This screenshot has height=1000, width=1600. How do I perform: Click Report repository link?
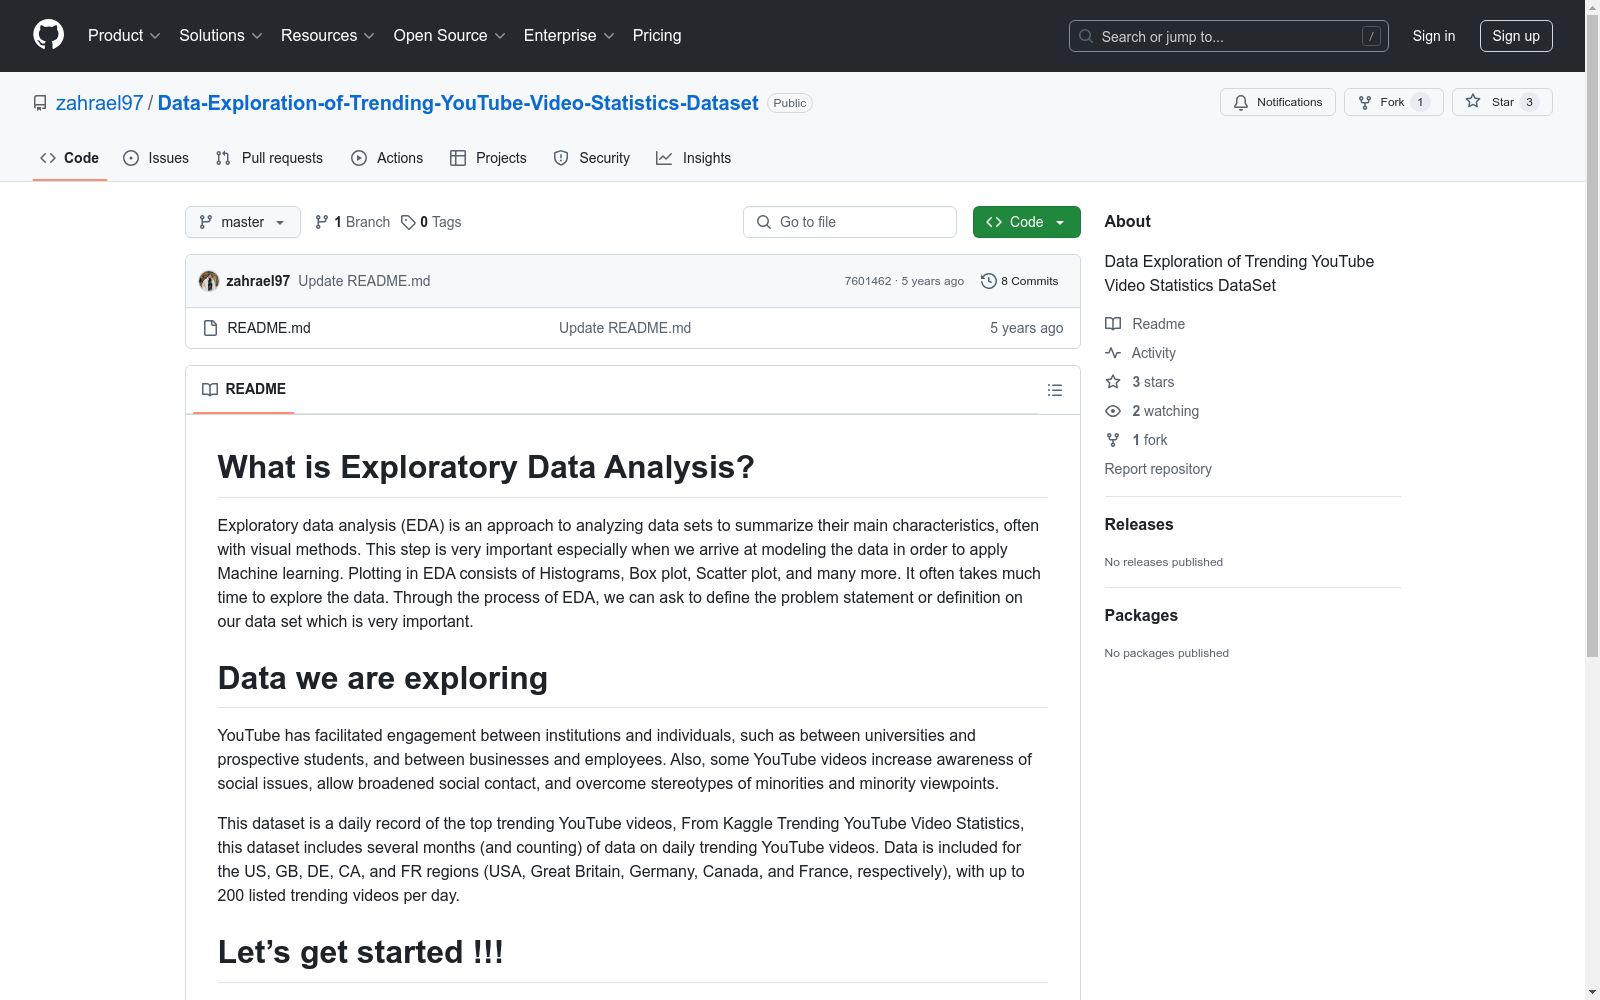tap(1158, 469)
